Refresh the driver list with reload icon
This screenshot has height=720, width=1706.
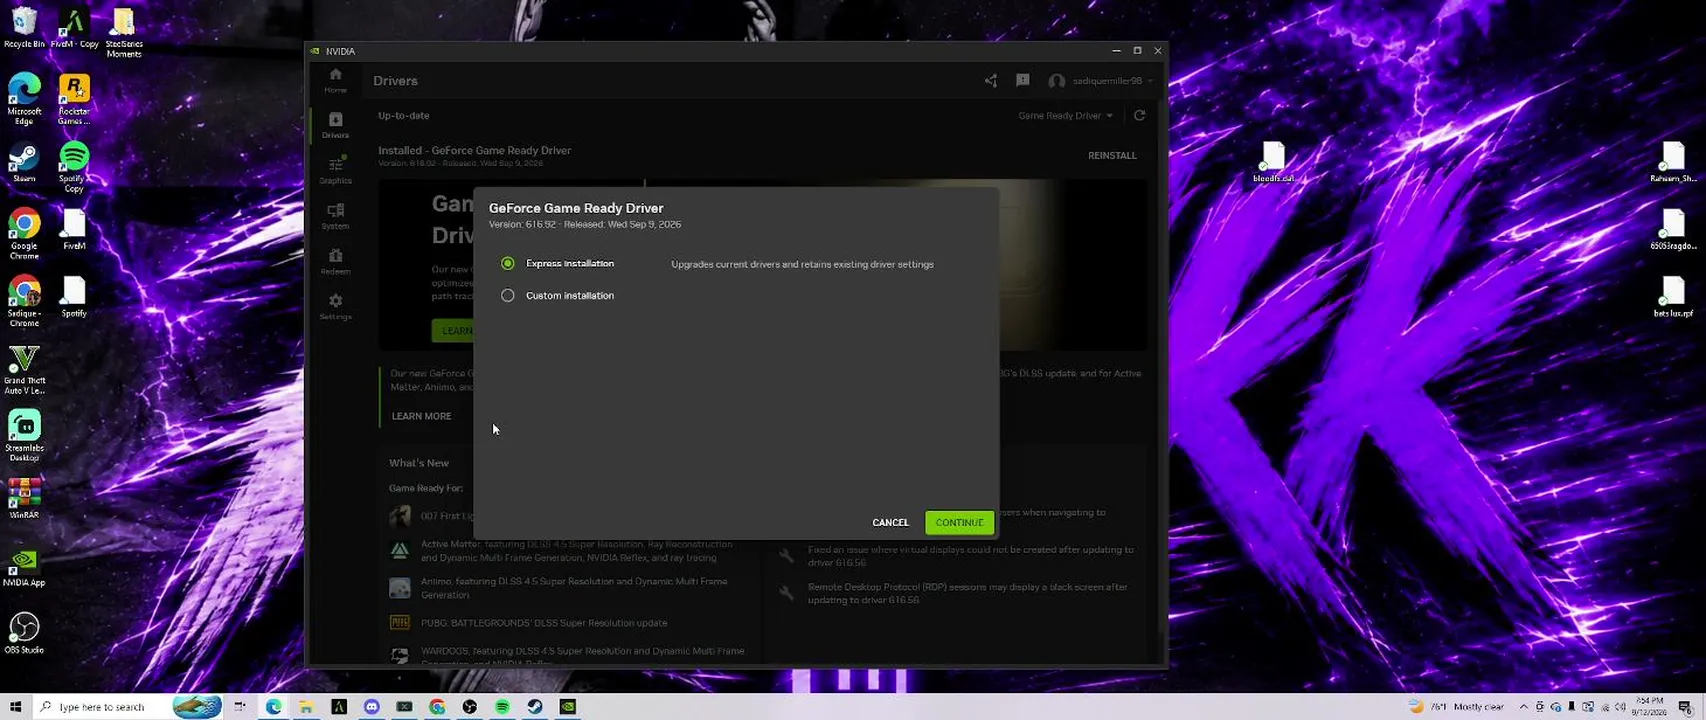click(1139, 116)
